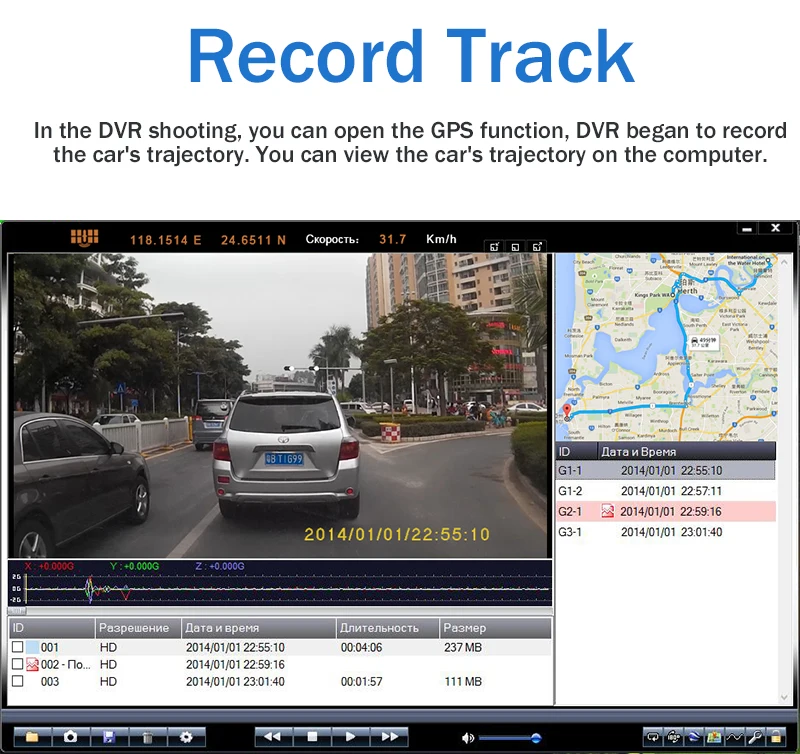Take a snapshot with the camera icon
This screenshot has height=754, width=800.
[70, 737]
